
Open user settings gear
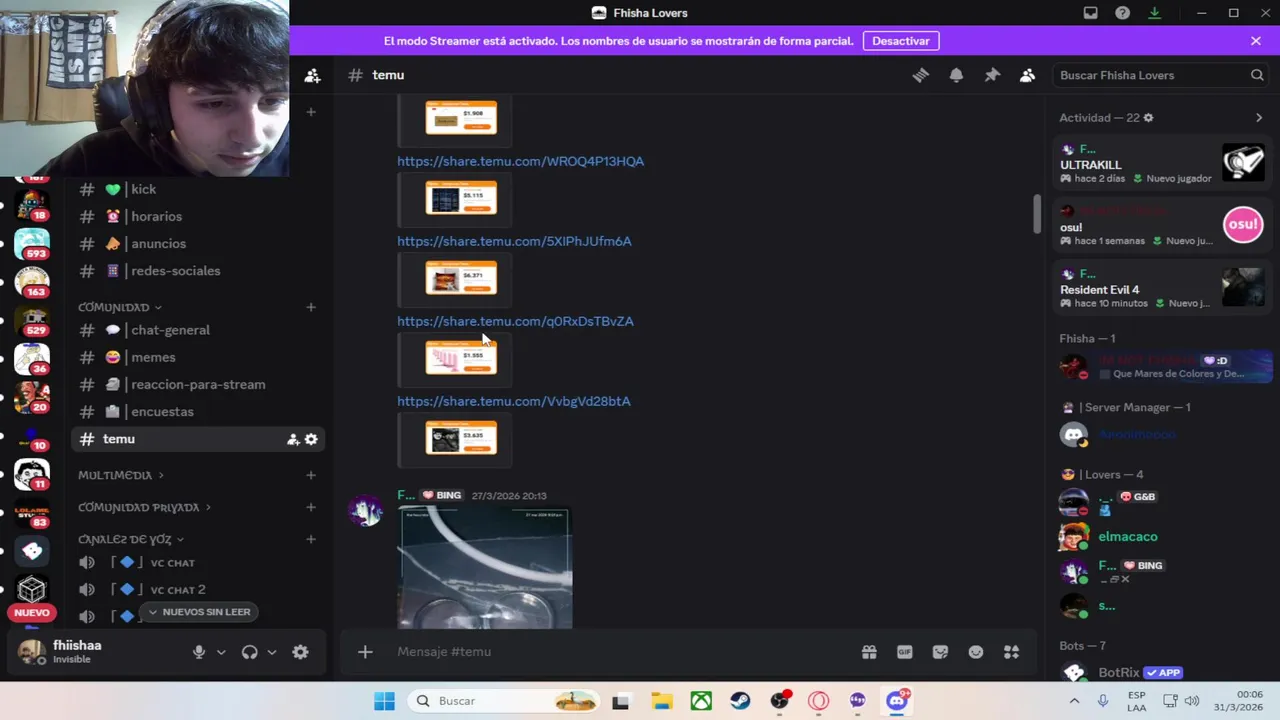coord(300,652)
